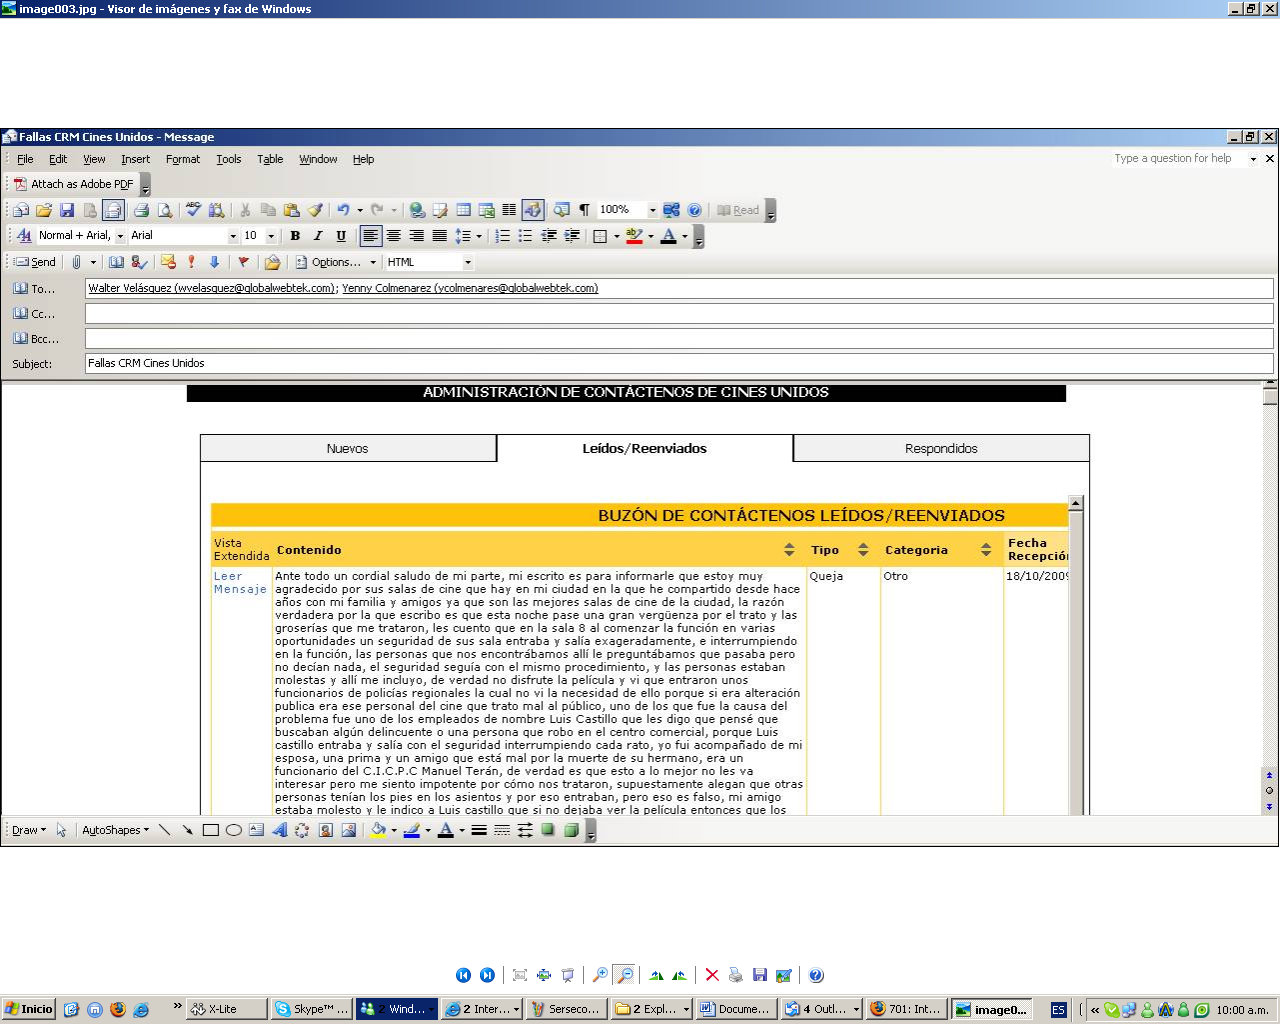Image resolution: width=1280 pixels, height=1024 pixels.
Task: Expand the Options button dropdown
Action: point(373,262)
